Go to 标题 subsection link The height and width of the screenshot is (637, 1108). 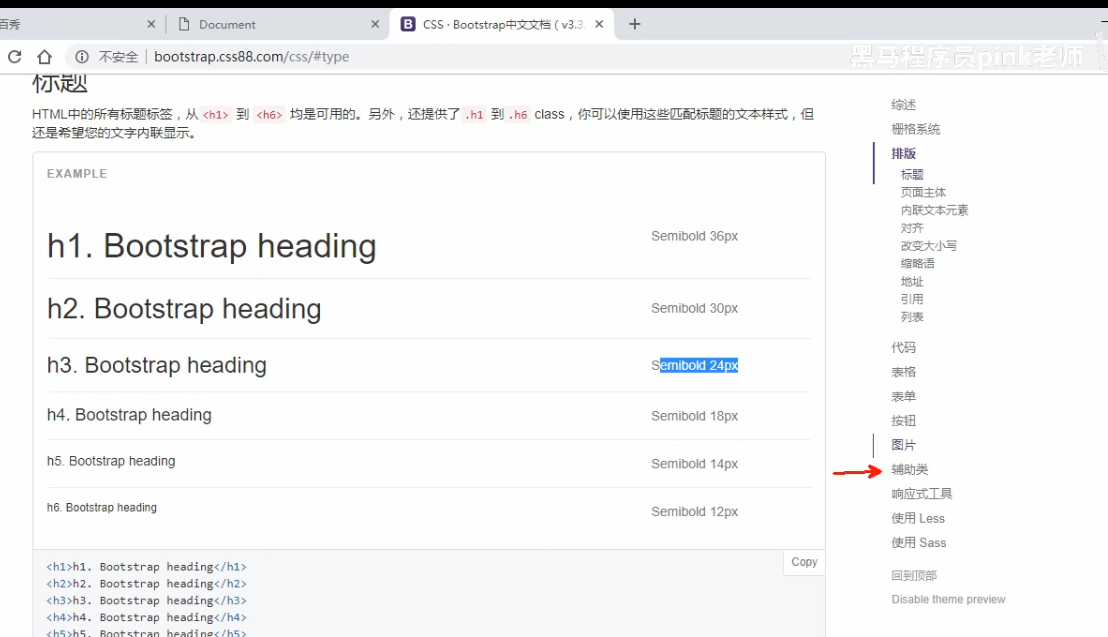[x=912, y=175]
